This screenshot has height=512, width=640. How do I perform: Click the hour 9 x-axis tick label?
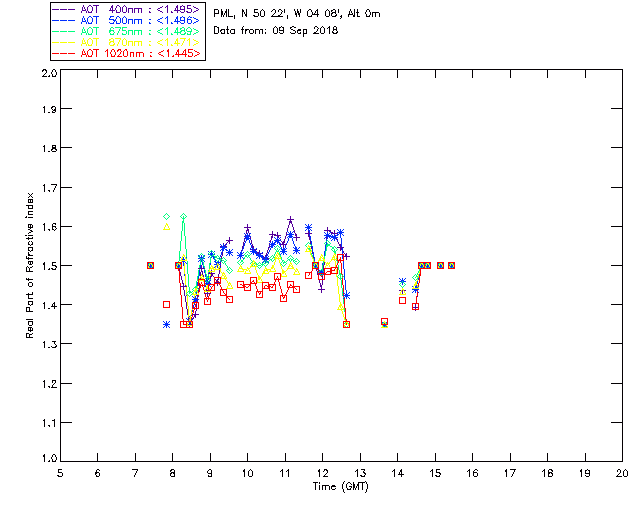pyautogui.click(x=210, y=473)
